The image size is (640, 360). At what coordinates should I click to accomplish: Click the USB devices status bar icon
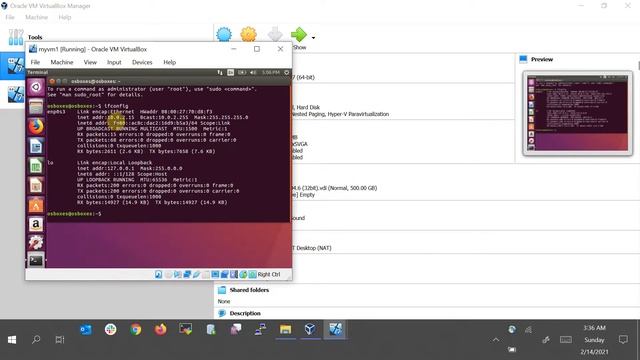(196, 274)
